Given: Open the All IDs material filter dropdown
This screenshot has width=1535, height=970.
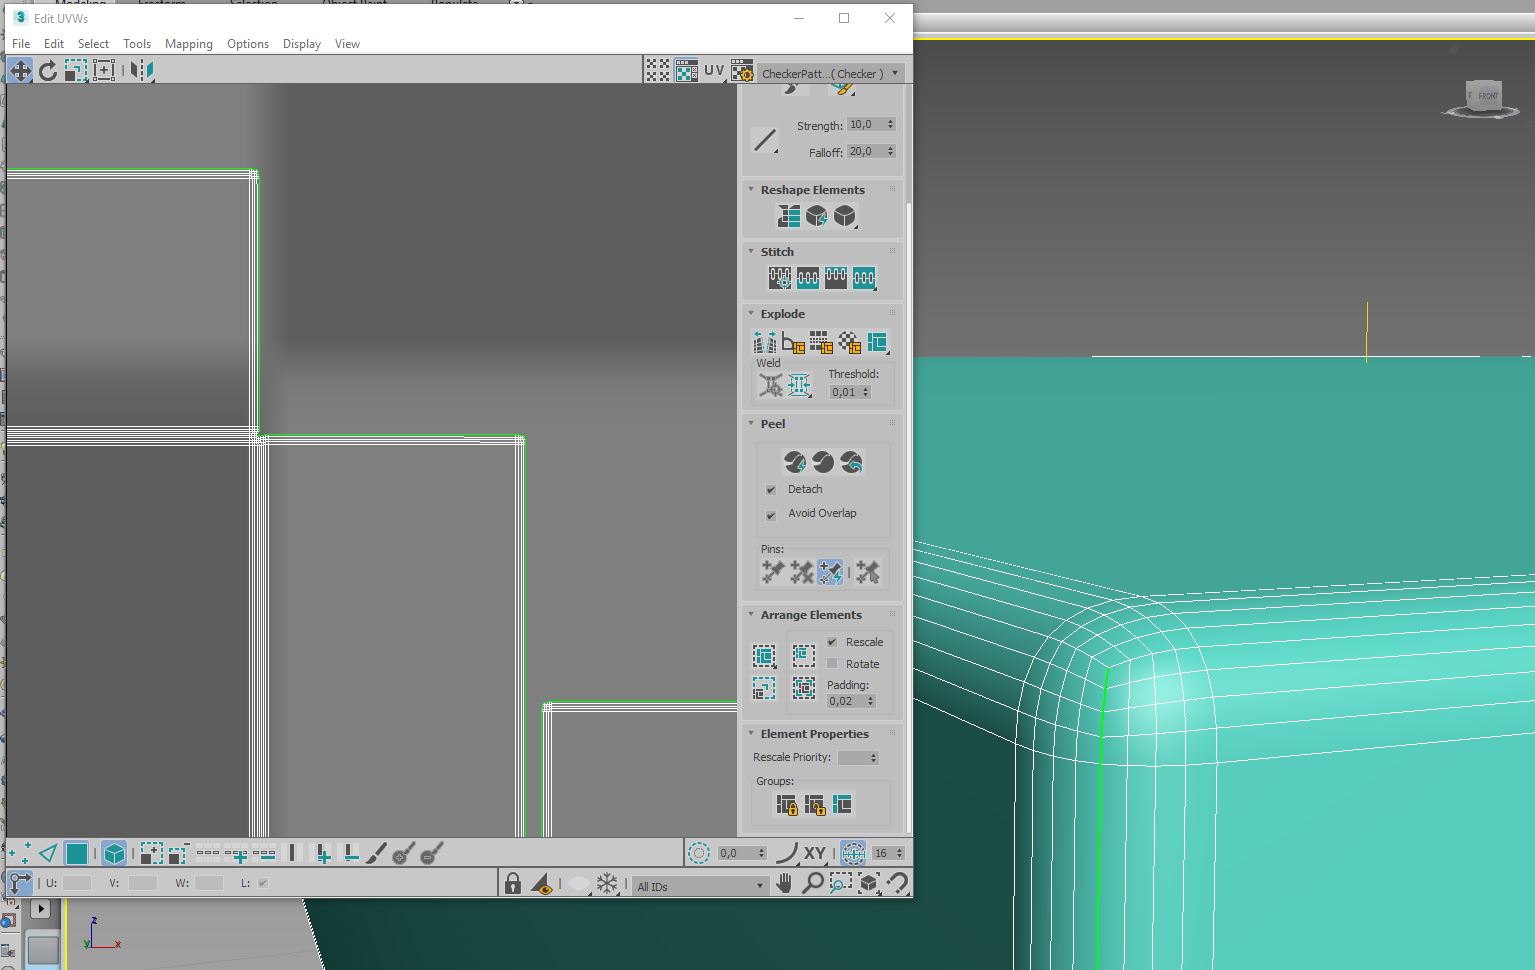Looking at the screenshot, I should [759, 886].
